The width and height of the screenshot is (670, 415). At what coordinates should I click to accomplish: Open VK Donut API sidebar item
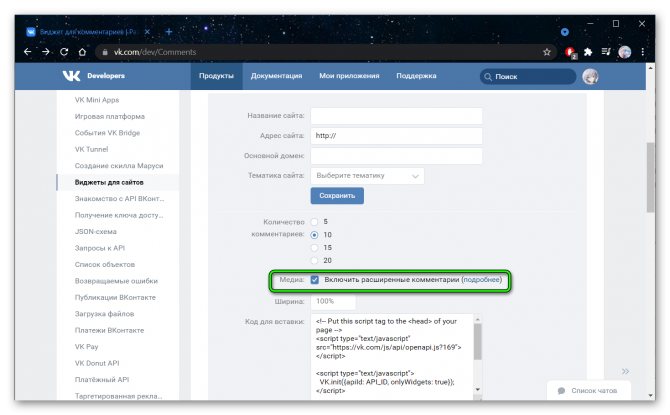97,363
